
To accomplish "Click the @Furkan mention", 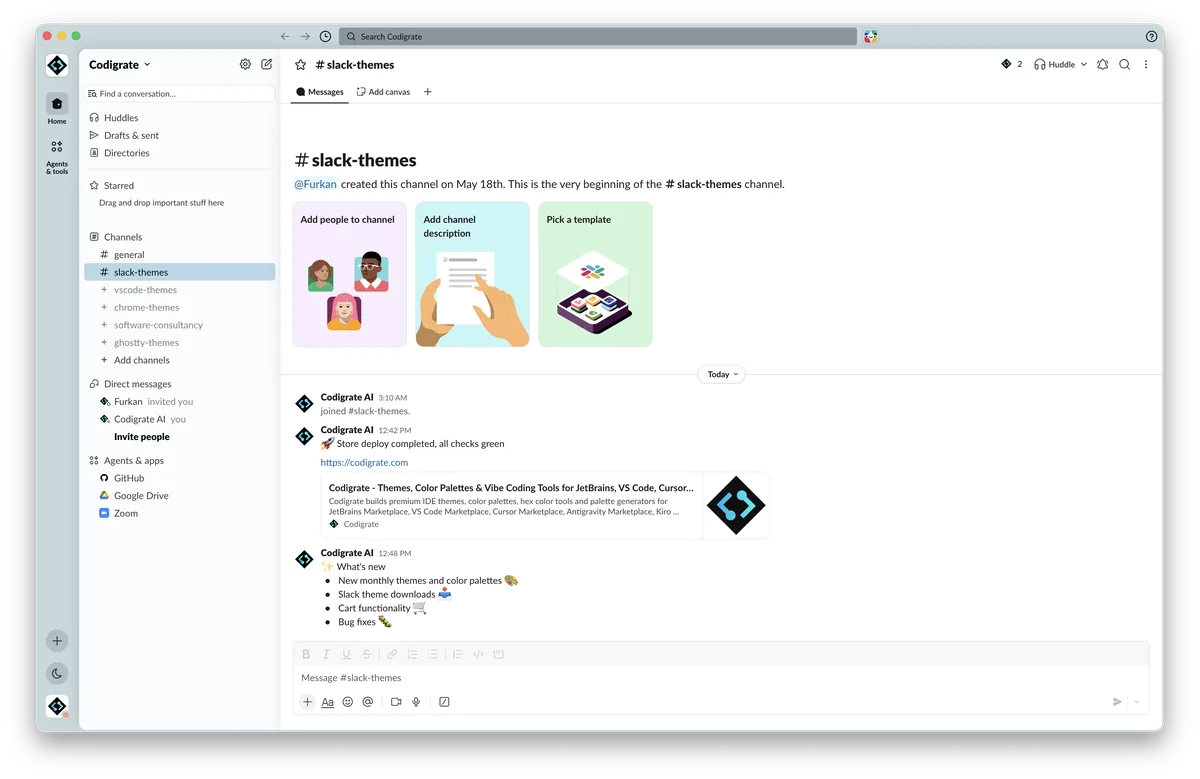I will [x=315, y=184].
